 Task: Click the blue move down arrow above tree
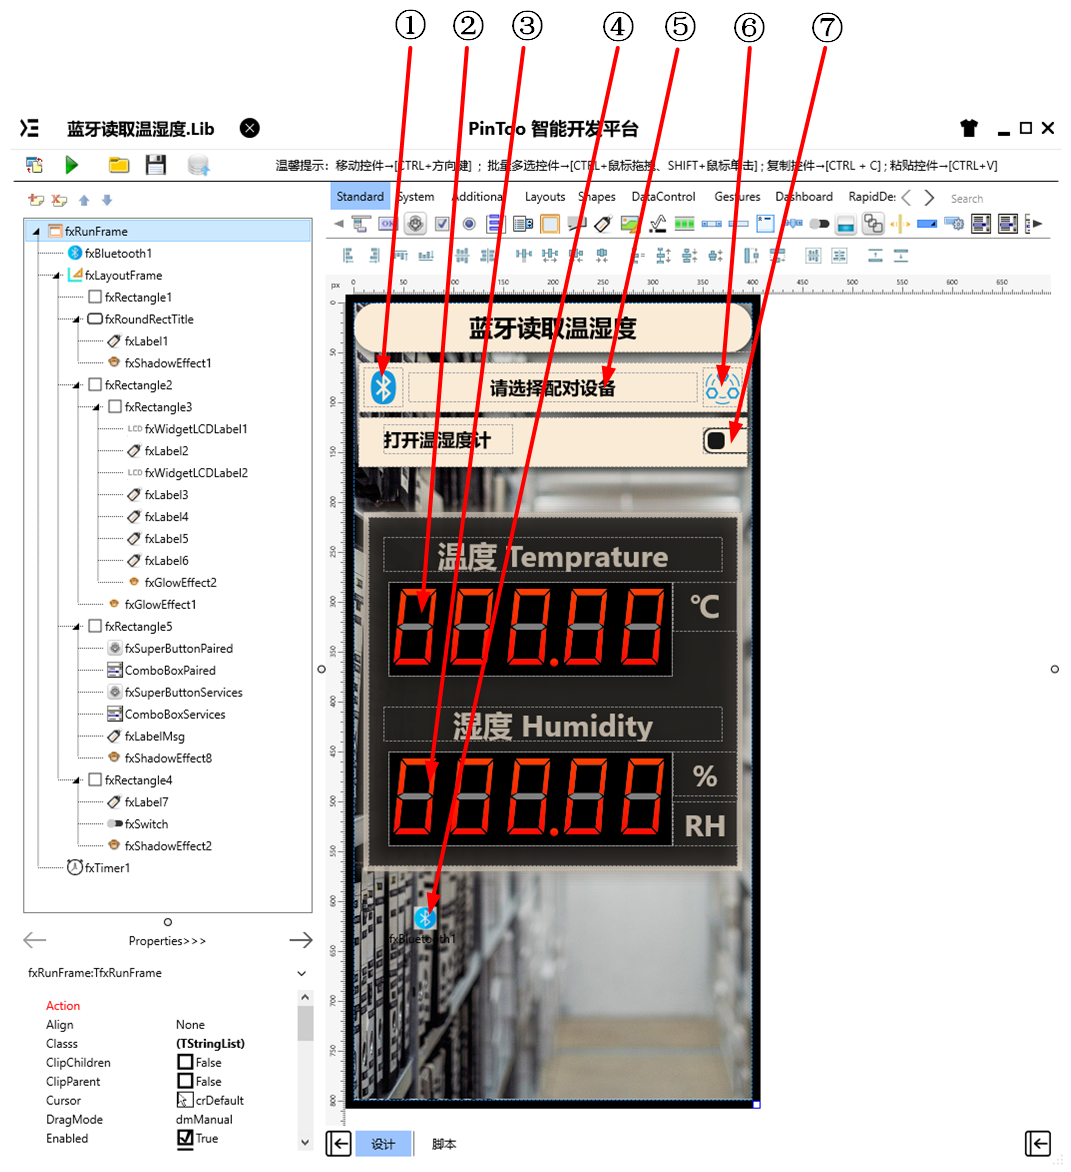[x=107, y=200]
